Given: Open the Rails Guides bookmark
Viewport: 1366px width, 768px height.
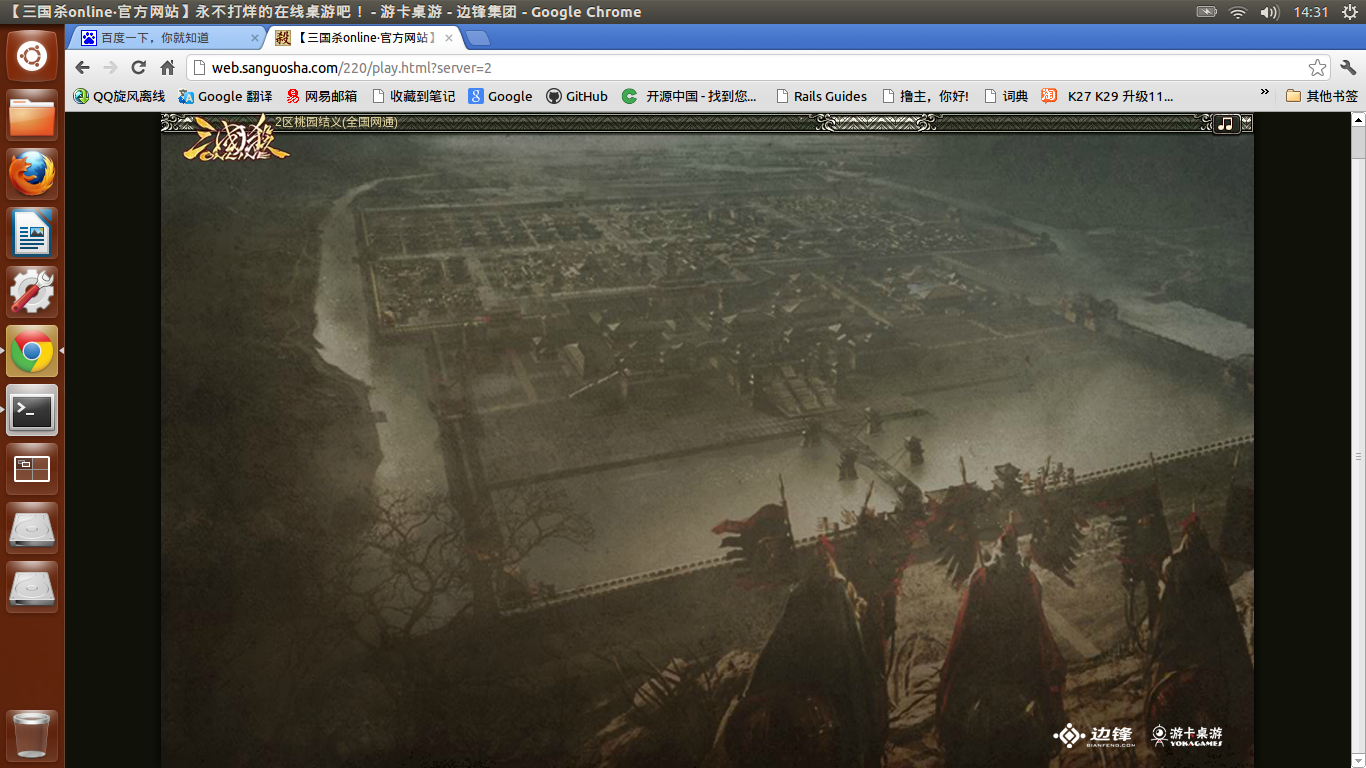Looking at the screenshot, I should point(821,96).
